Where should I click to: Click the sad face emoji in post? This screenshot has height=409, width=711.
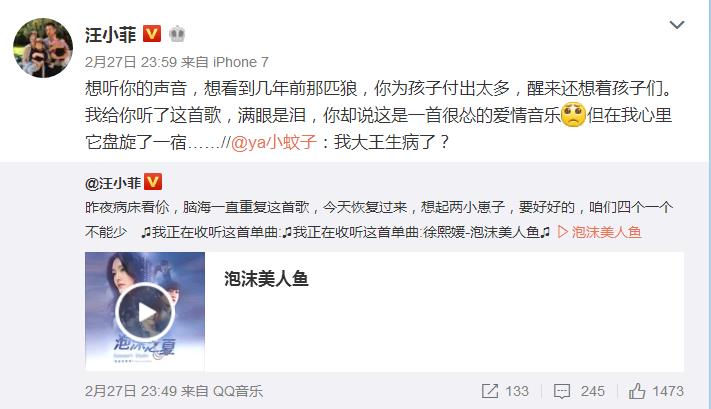pyautogui.click(x=573, y=115)
